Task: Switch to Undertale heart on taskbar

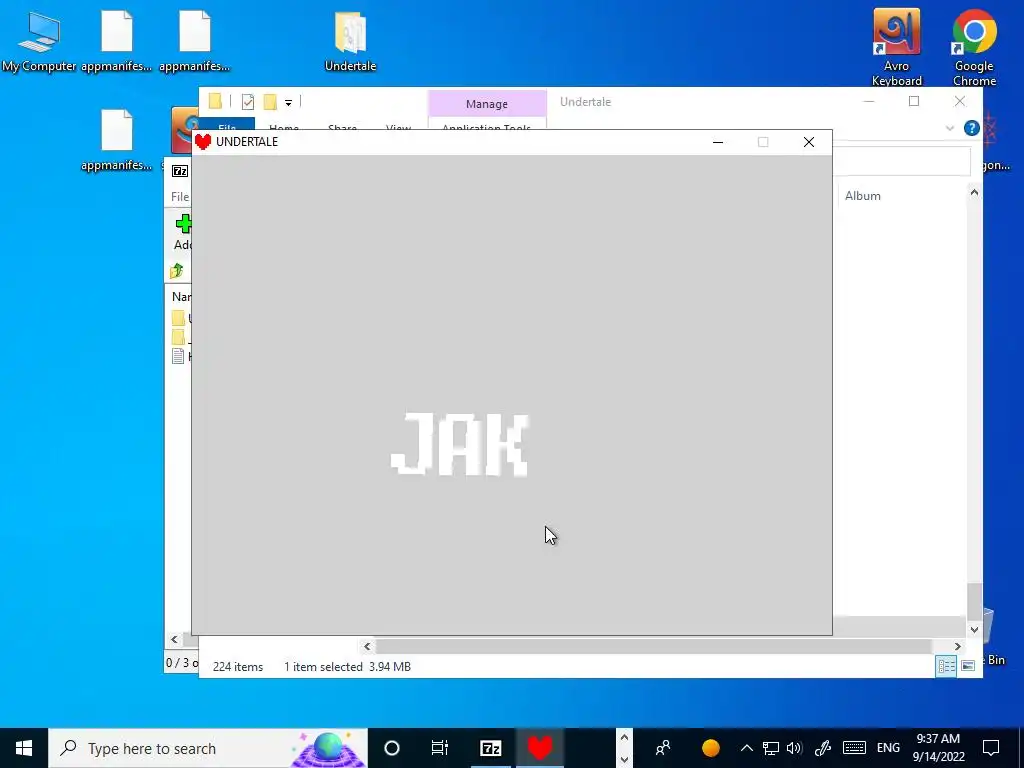Action: 539,748
